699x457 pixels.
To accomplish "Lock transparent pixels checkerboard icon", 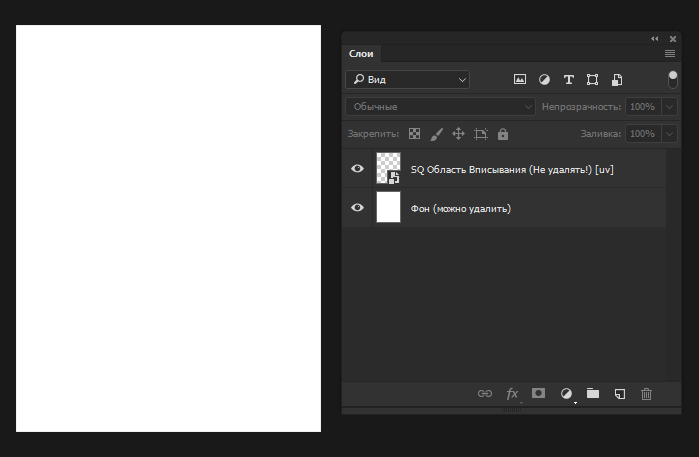I will (x=415, y=133).
